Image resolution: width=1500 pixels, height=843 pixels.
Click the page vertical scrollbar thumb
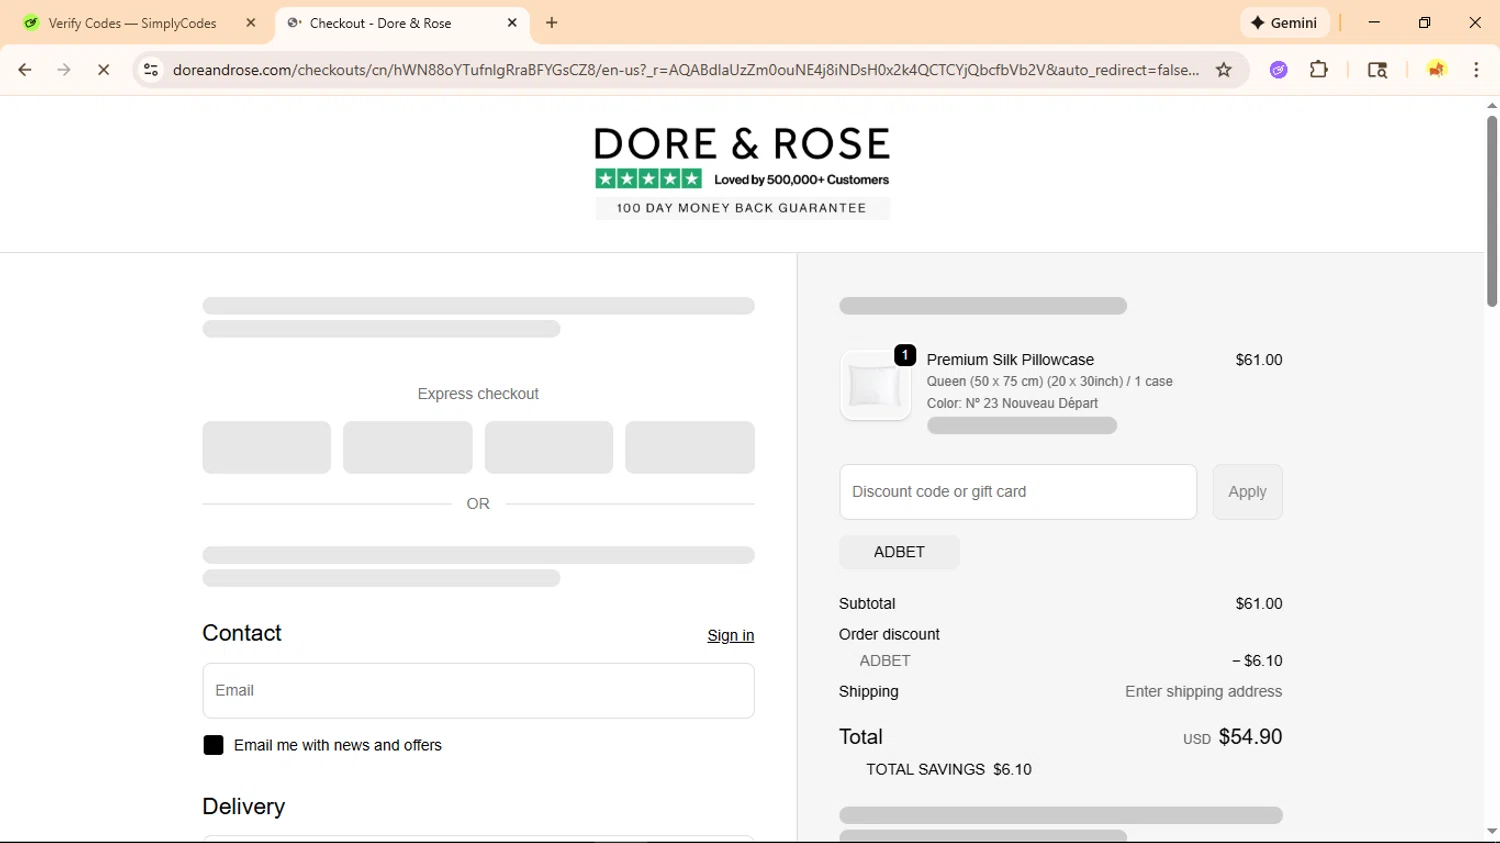tap(1492, 211)
